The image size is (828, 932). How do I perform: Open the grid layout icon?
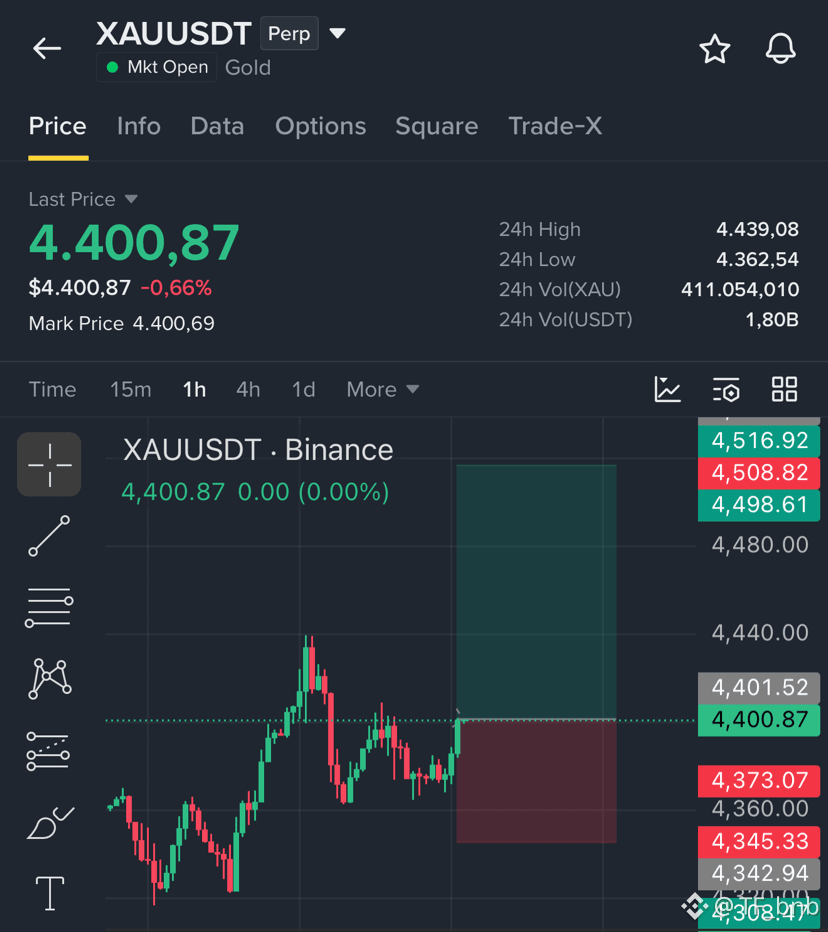click(x=784, y=389)
